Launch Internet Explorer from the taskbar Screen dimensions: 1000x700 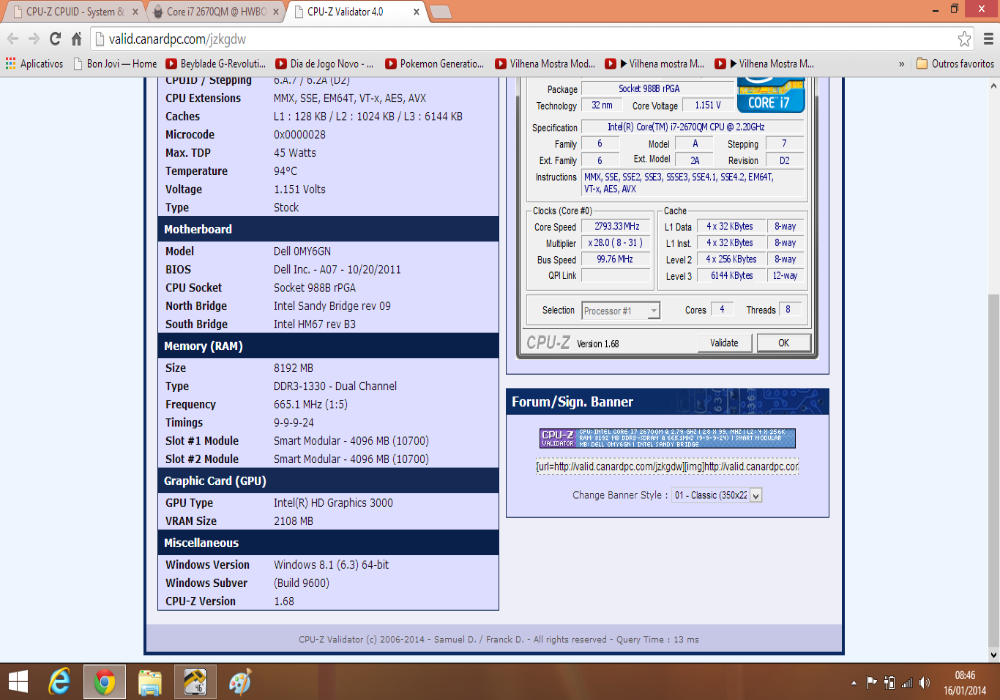point(60,682)
